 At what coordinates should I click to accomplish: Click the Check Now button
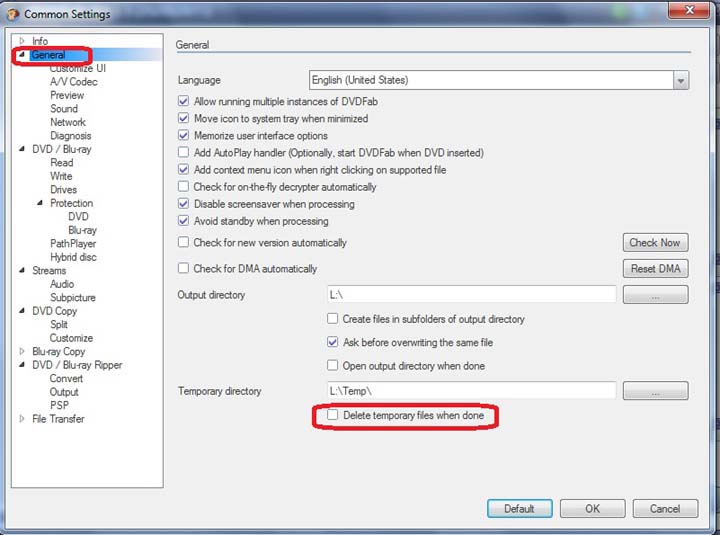pyautogui.click(x=655, y=242)
